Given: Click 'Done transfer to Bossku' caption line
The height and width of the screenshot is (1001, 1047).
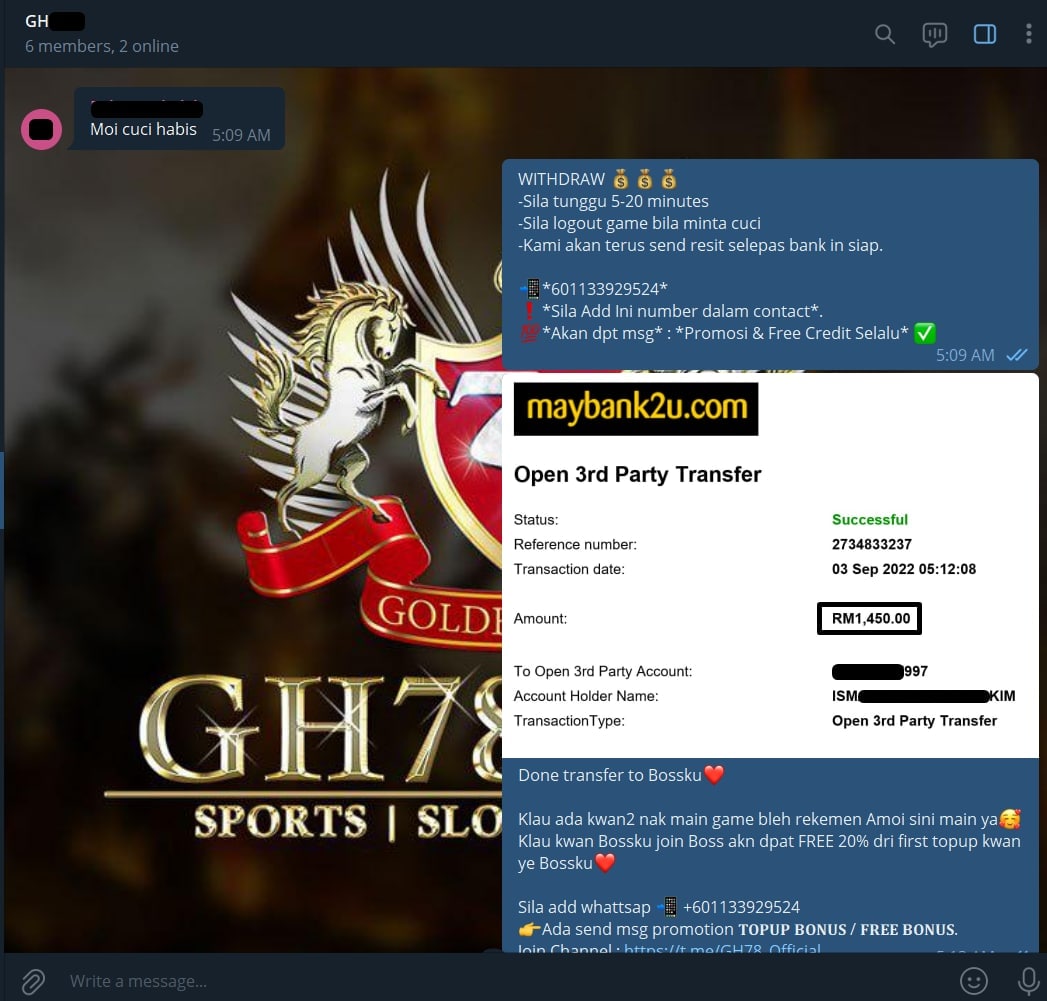Looking at the screenshot, I should pyautogui.click(x=621, y=775).
